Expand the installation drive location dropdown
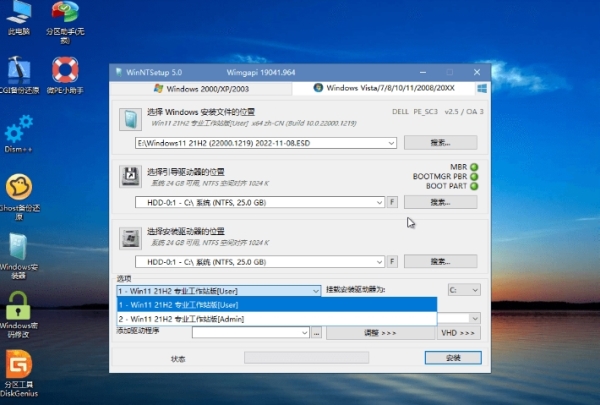The image size is (600, 405). pyautogui.click(x=379, y=262)
